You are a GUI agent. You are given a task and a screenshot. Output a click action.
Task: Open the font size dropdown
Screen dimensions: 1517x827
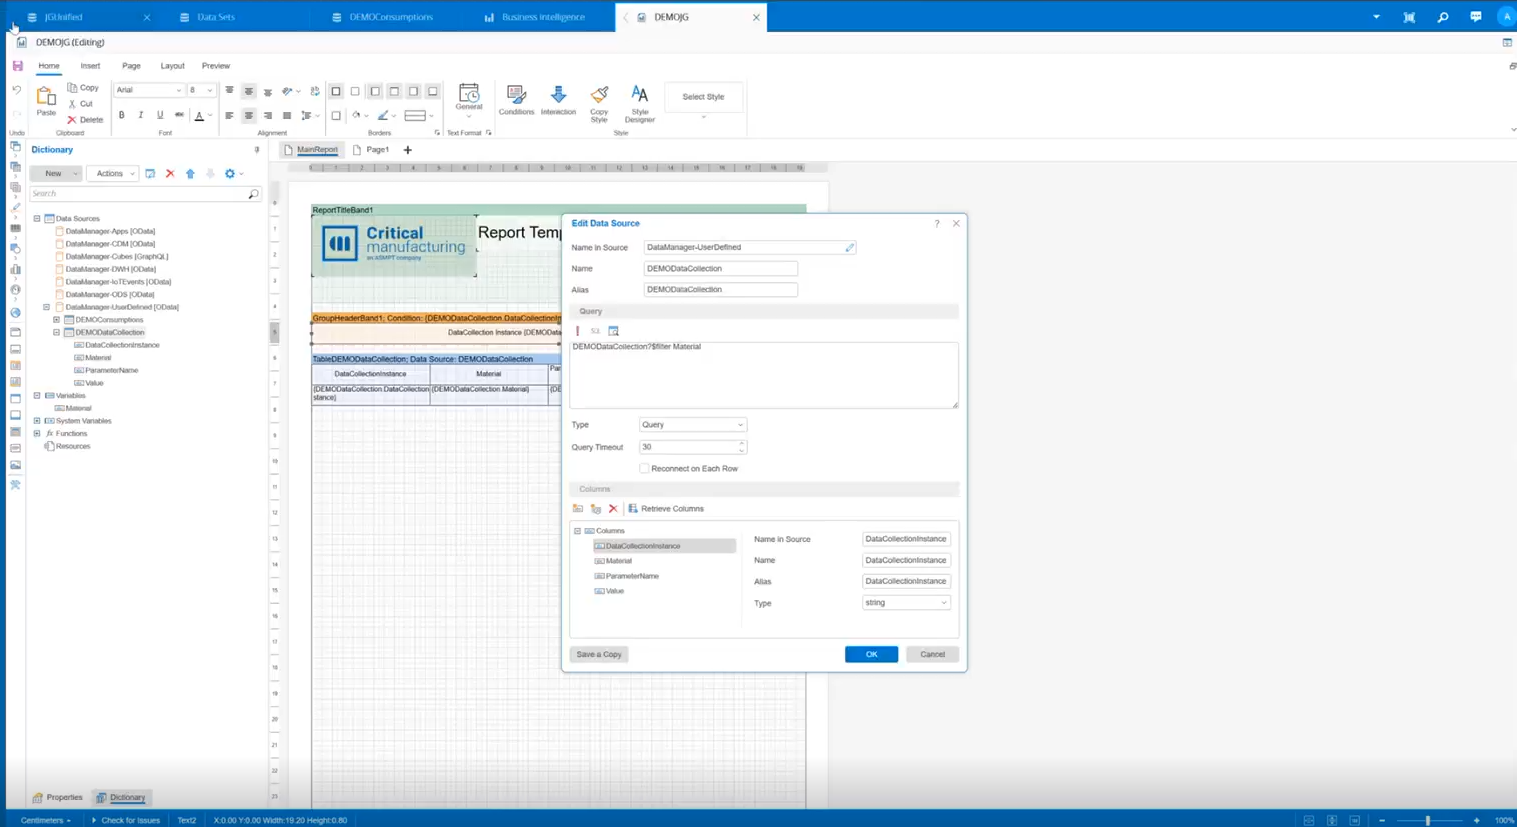[201, 90]
